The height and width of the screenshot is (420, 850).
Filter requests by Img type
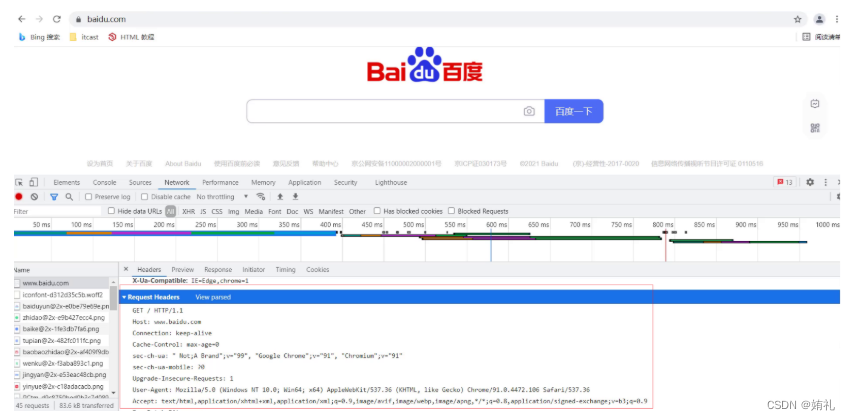coord(233,211)
